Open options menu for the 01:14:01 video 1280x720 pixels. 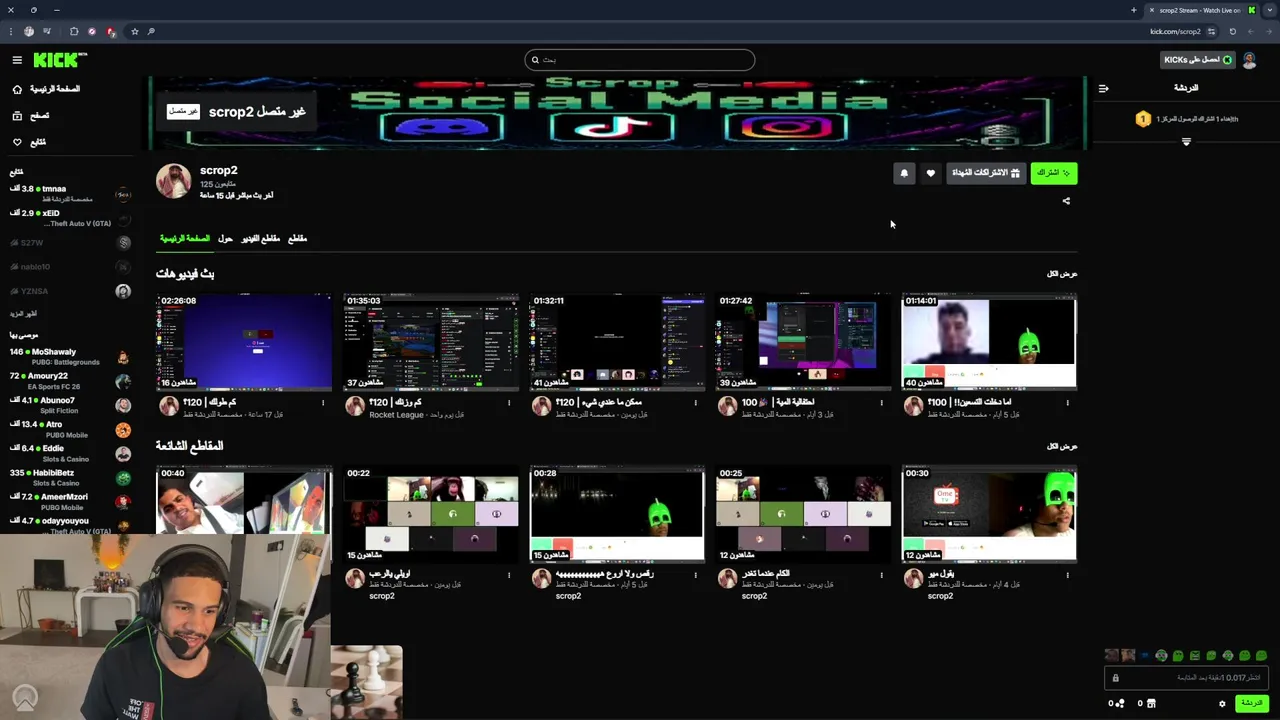pyautogui.click(x=1067, y=403)
